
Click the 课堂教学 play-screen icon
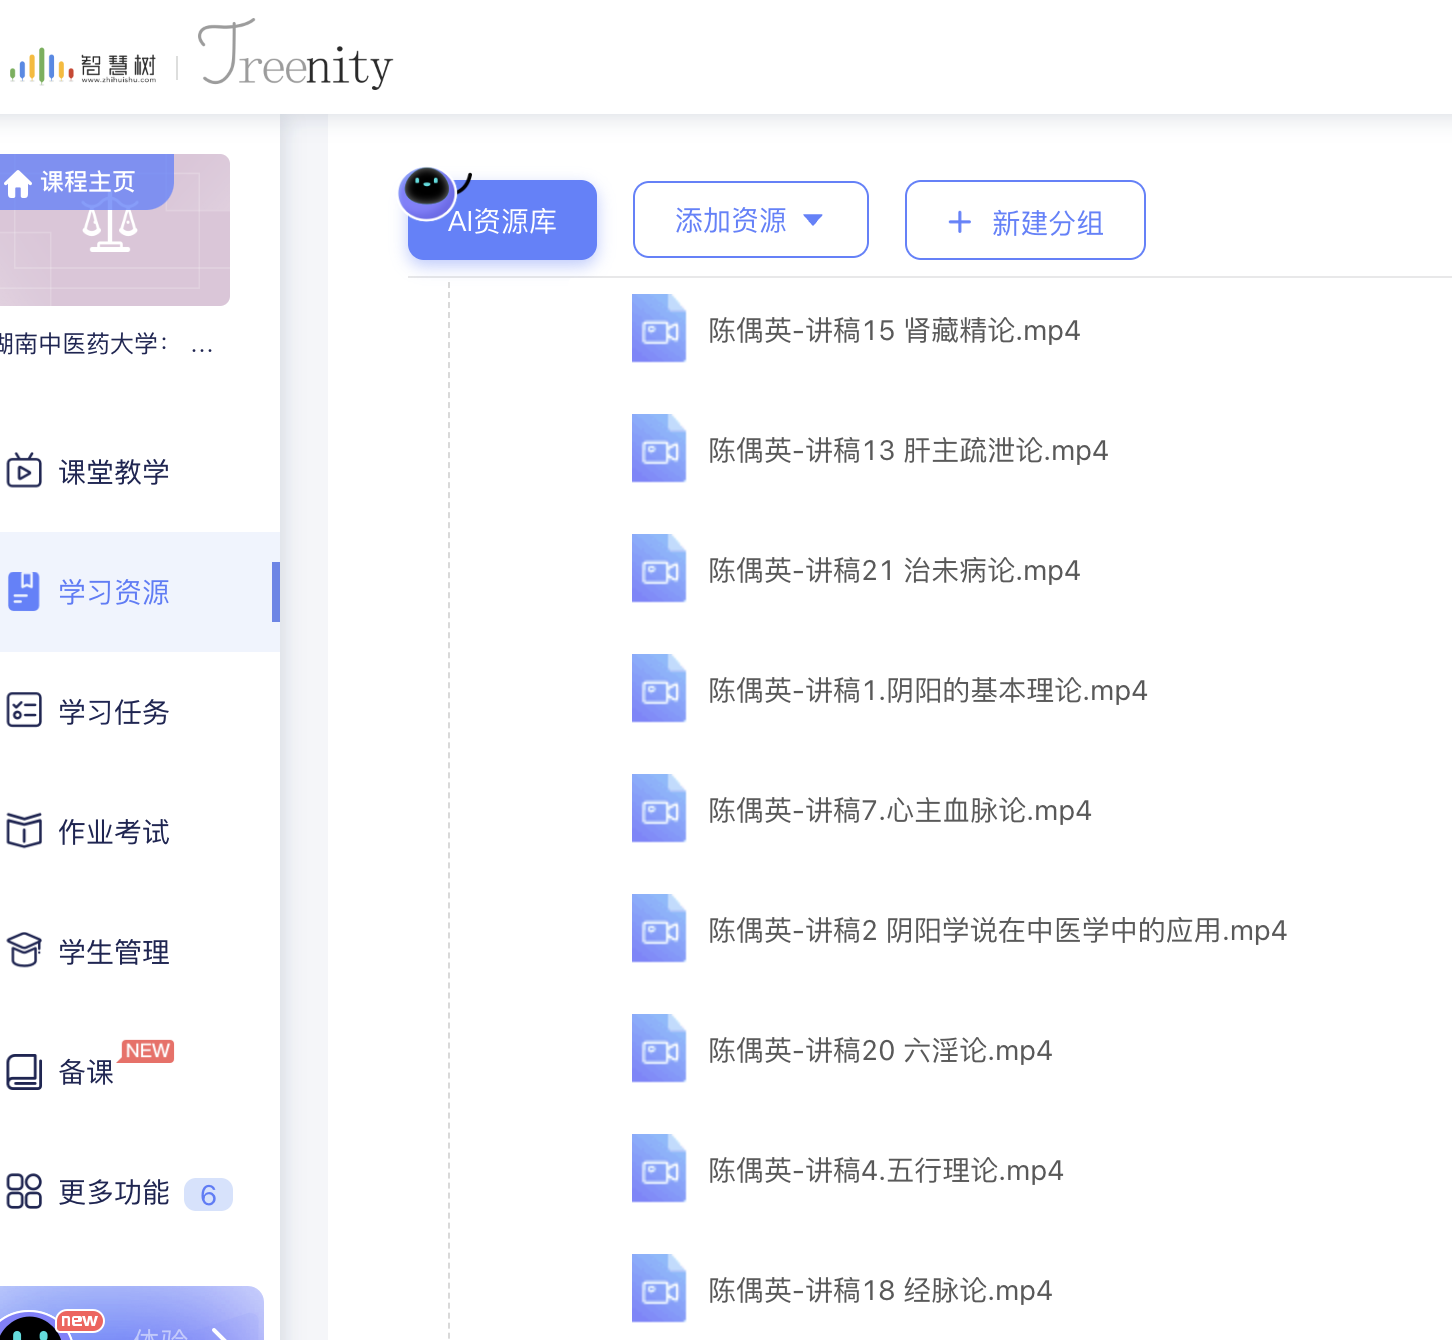pos(24,471)
